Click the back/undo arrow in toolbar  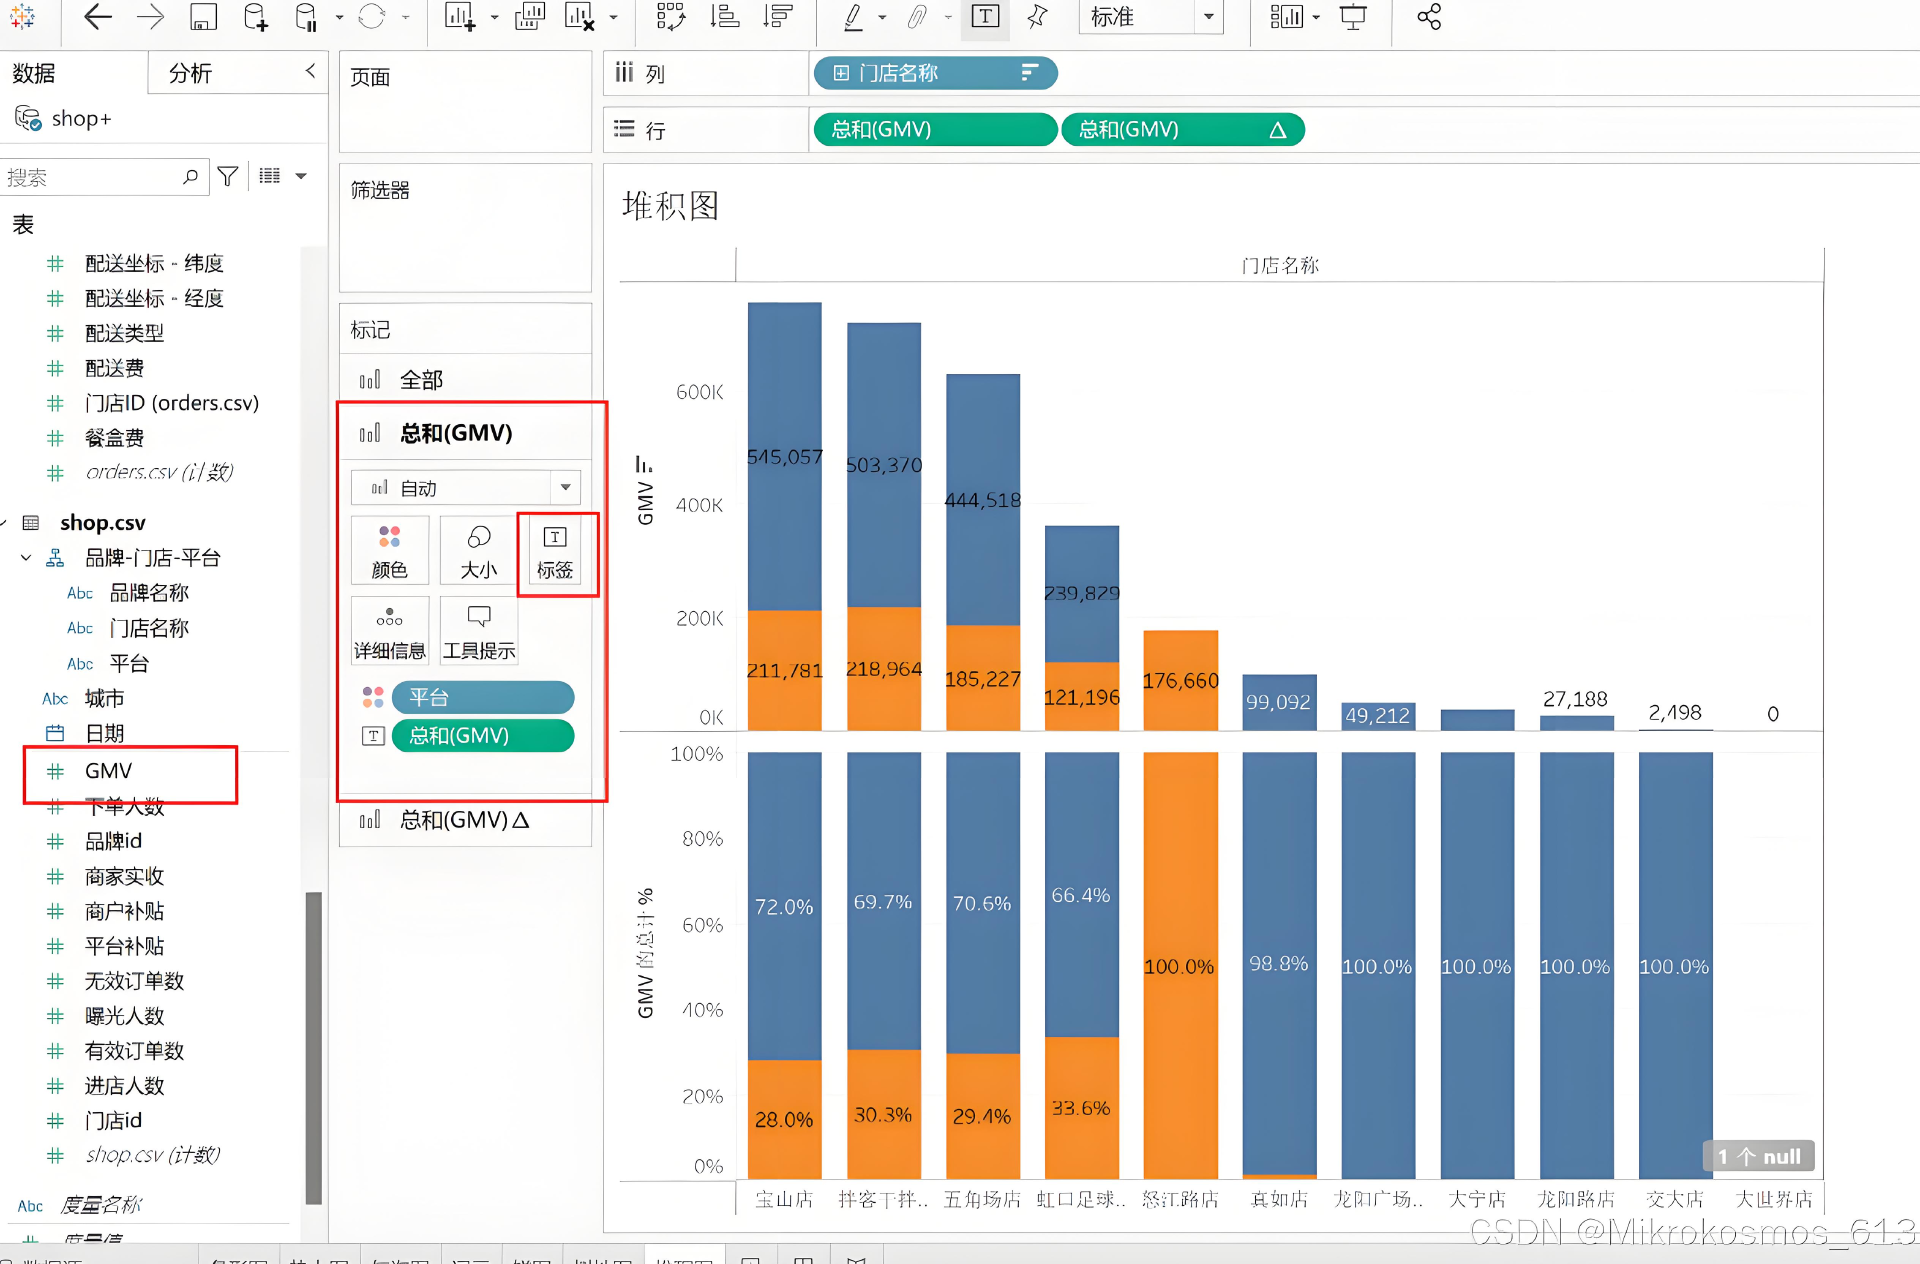98,17
